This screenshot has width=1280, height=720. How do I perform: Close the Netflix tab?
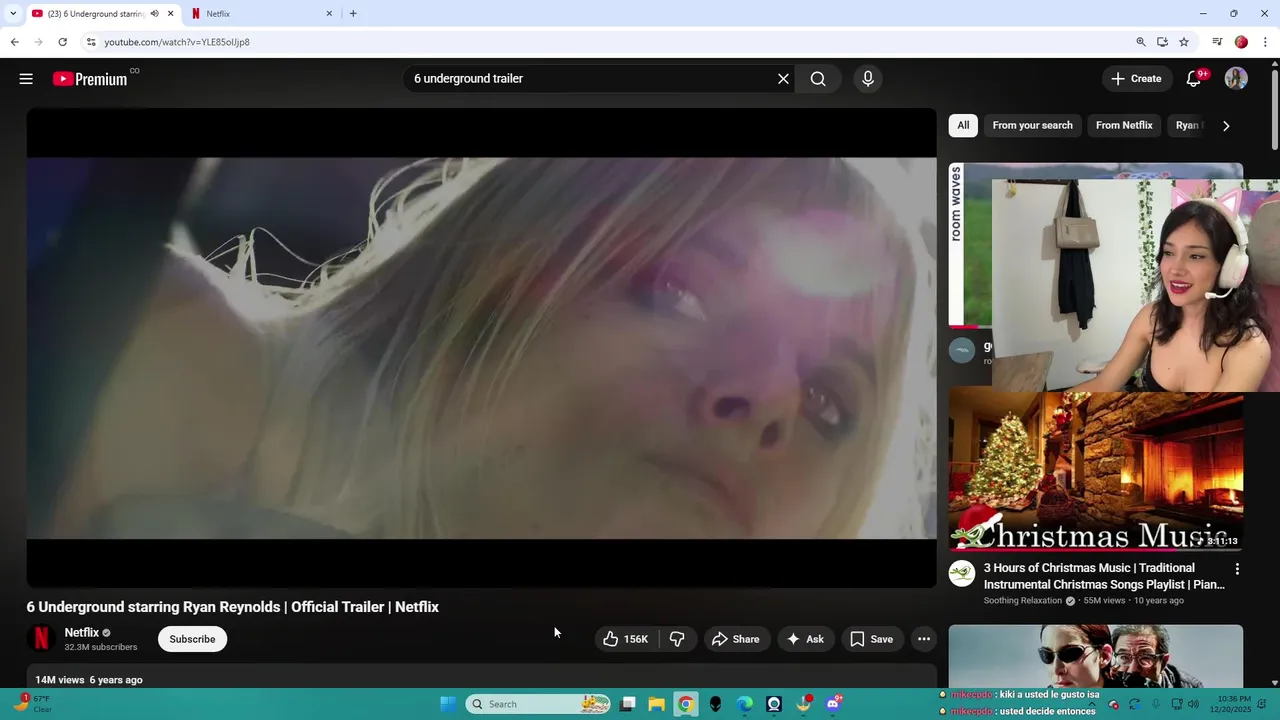[329, 14]
